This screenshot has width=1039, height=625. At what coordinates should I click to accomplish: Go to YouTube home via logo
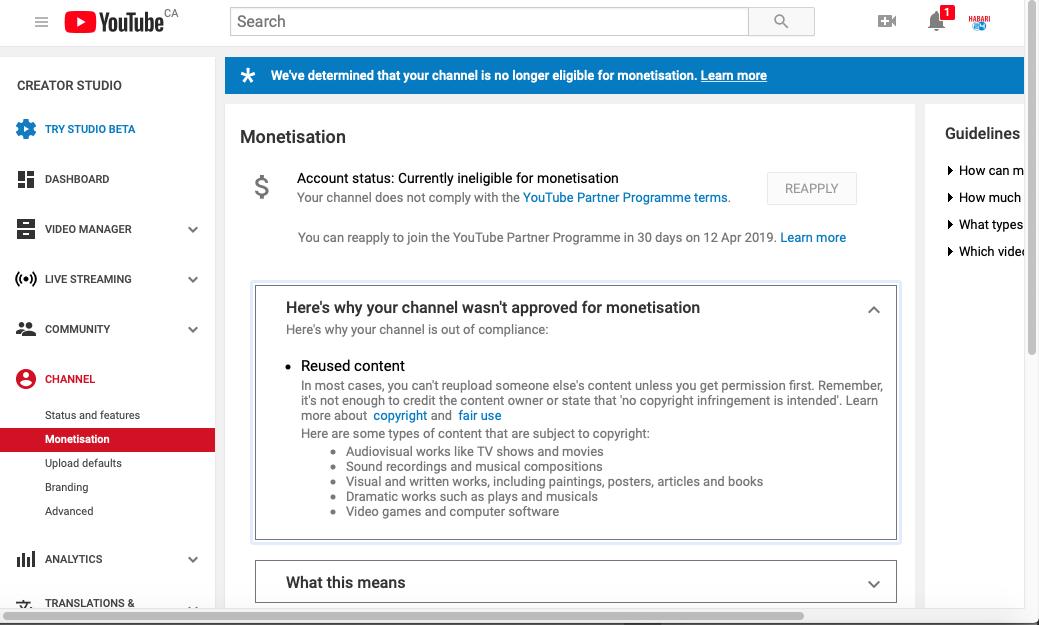click(114, 22)
